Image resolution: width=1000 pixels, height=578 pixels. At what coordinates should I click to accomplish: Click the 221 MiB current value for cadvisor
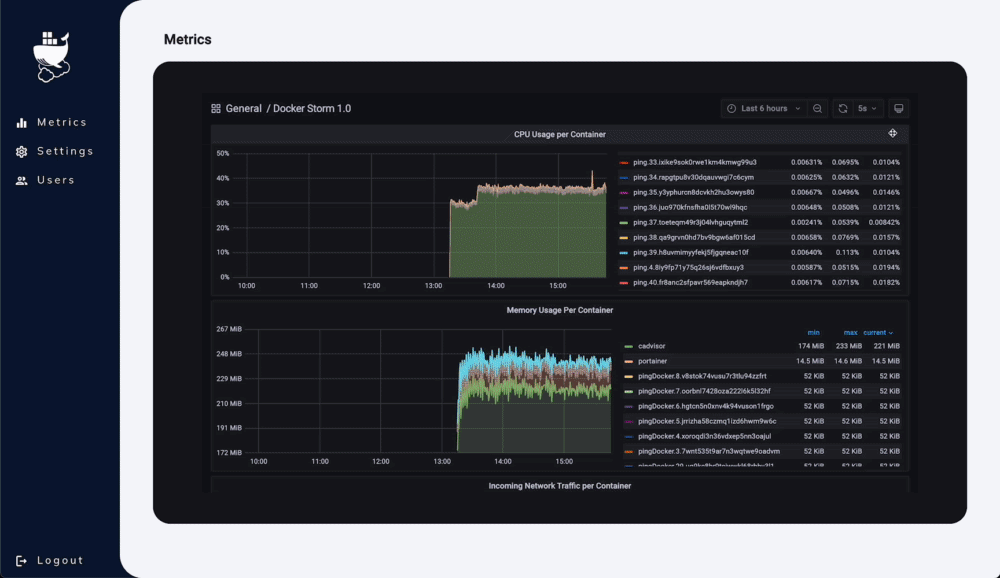coord(886,346)
